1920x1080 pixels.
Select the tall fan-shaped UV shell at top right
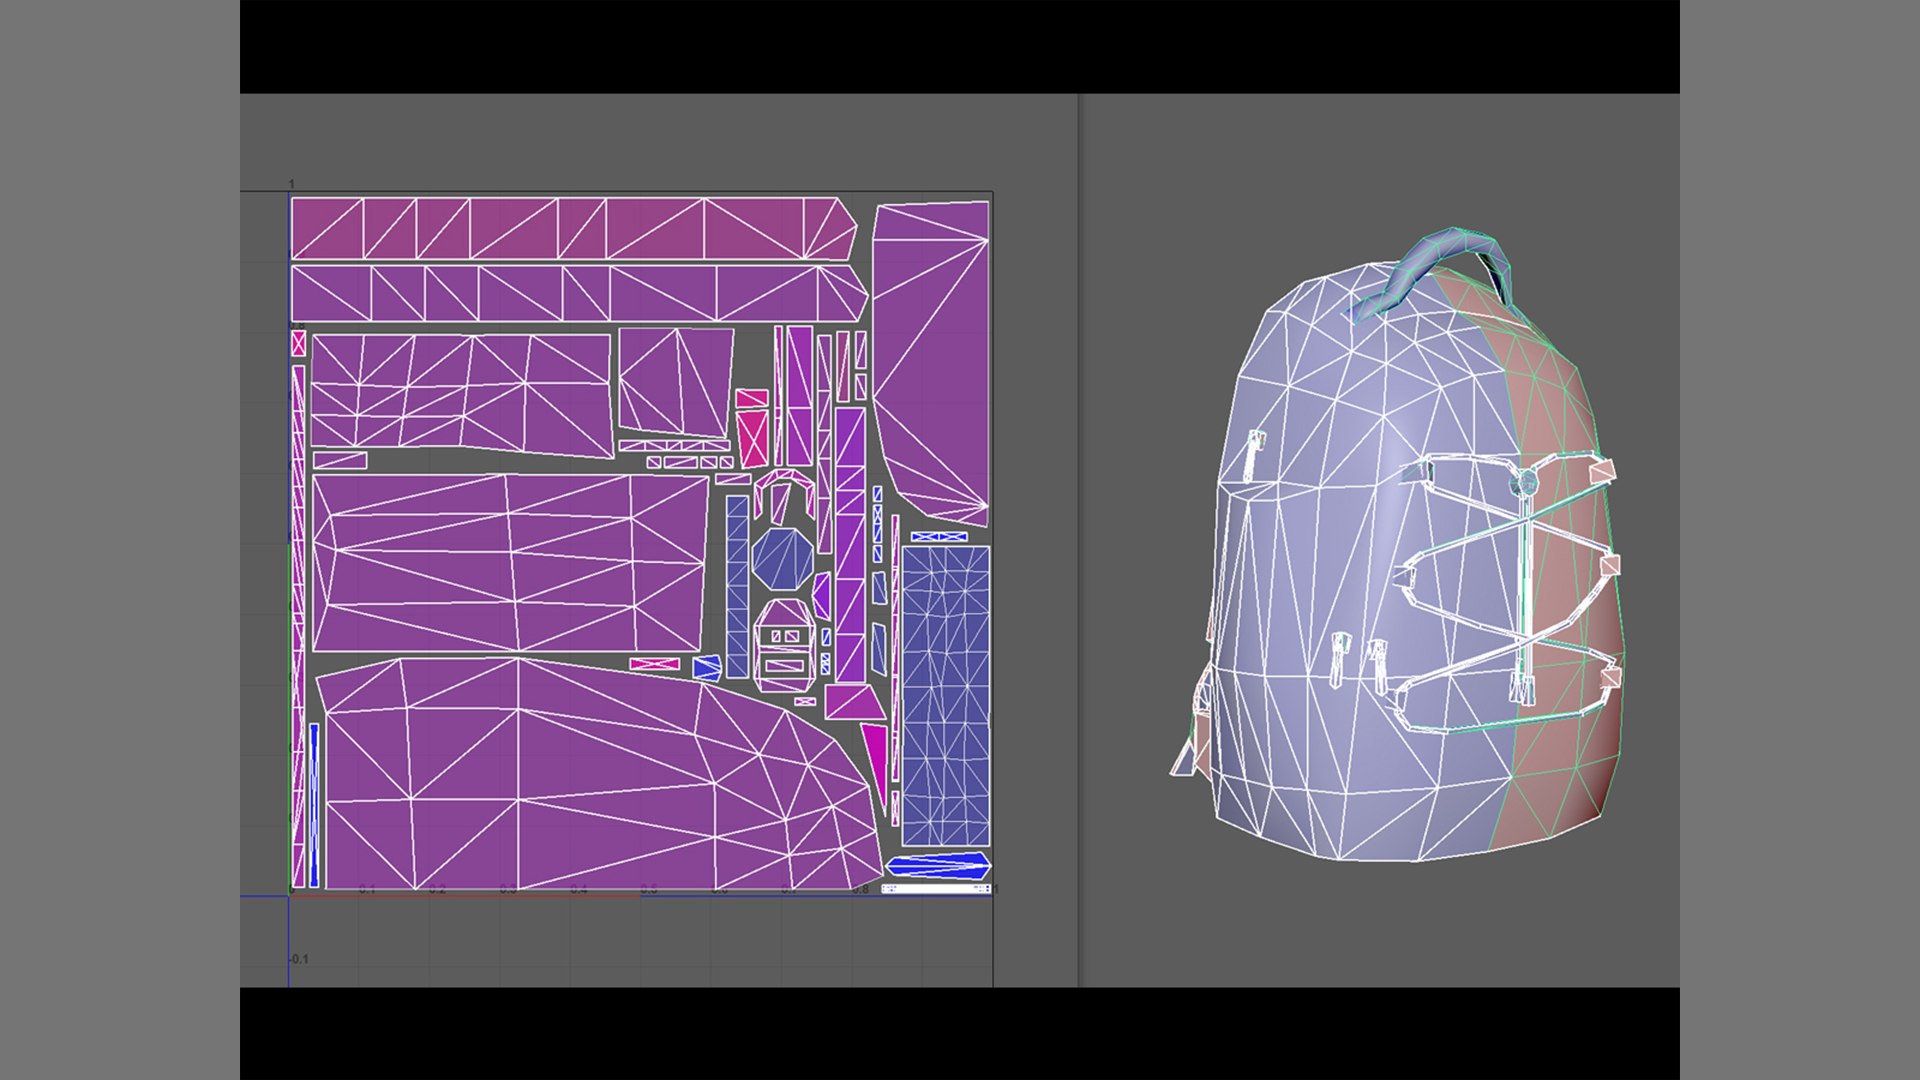[932, 363]
